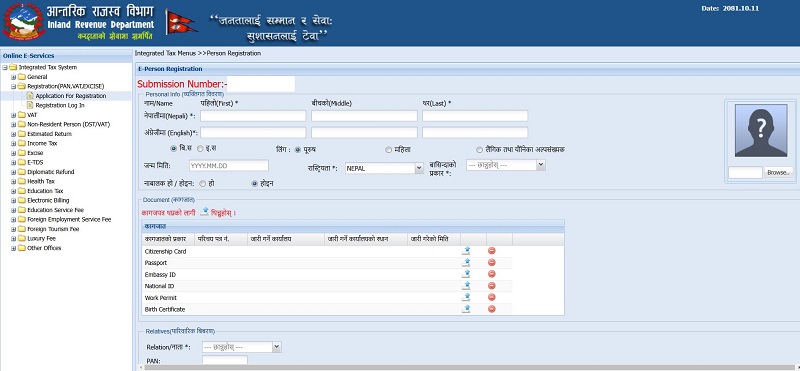Remove the Passport document entry
Image resolution: width=800 pixels, height=371 pixels.
click(x=491, y=262)
